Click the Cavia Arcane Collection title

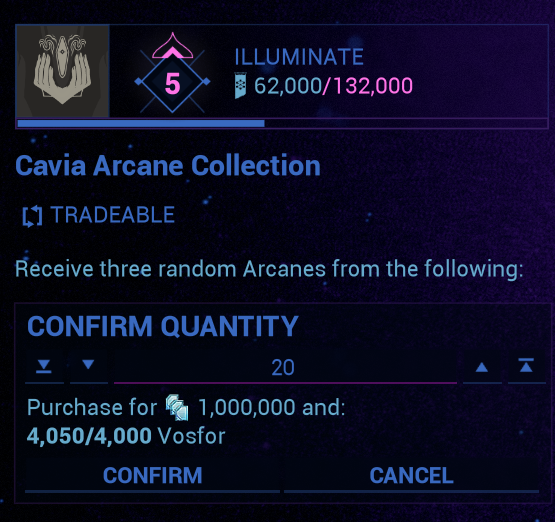tap(168, 166)
